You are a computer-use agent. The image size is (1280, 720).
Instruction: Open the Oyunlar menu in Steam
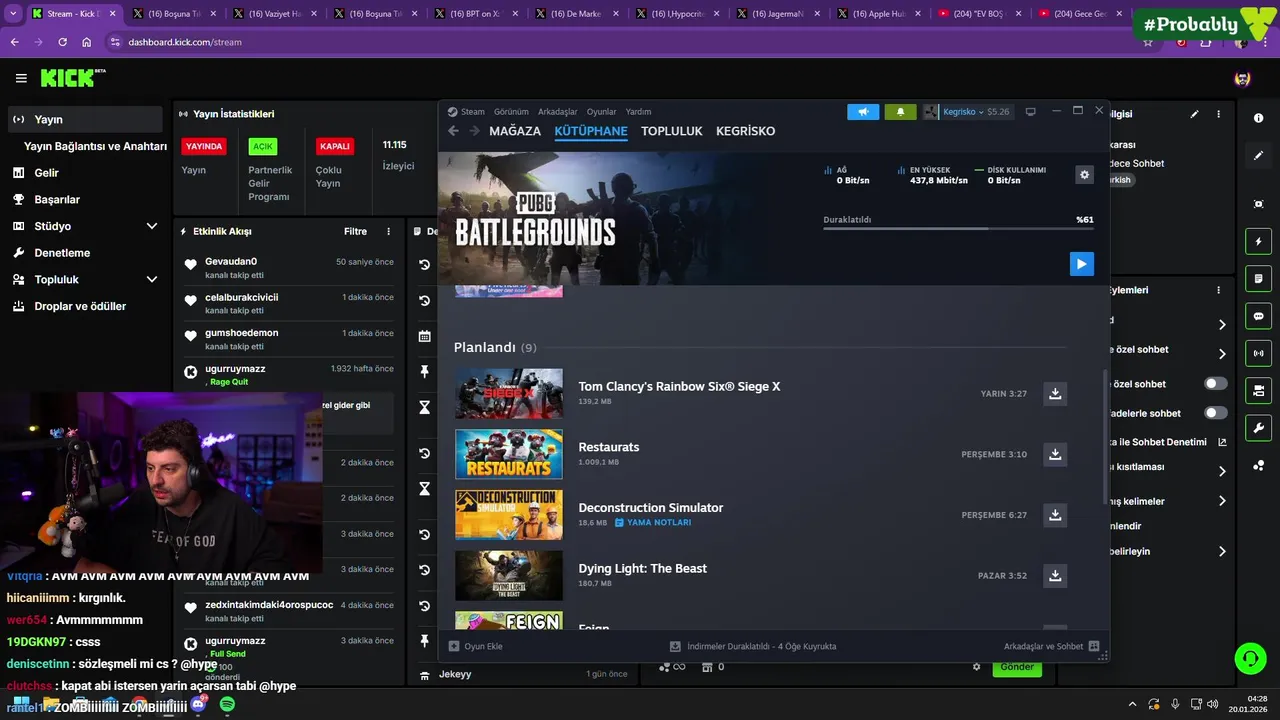(x=601, y=112)
